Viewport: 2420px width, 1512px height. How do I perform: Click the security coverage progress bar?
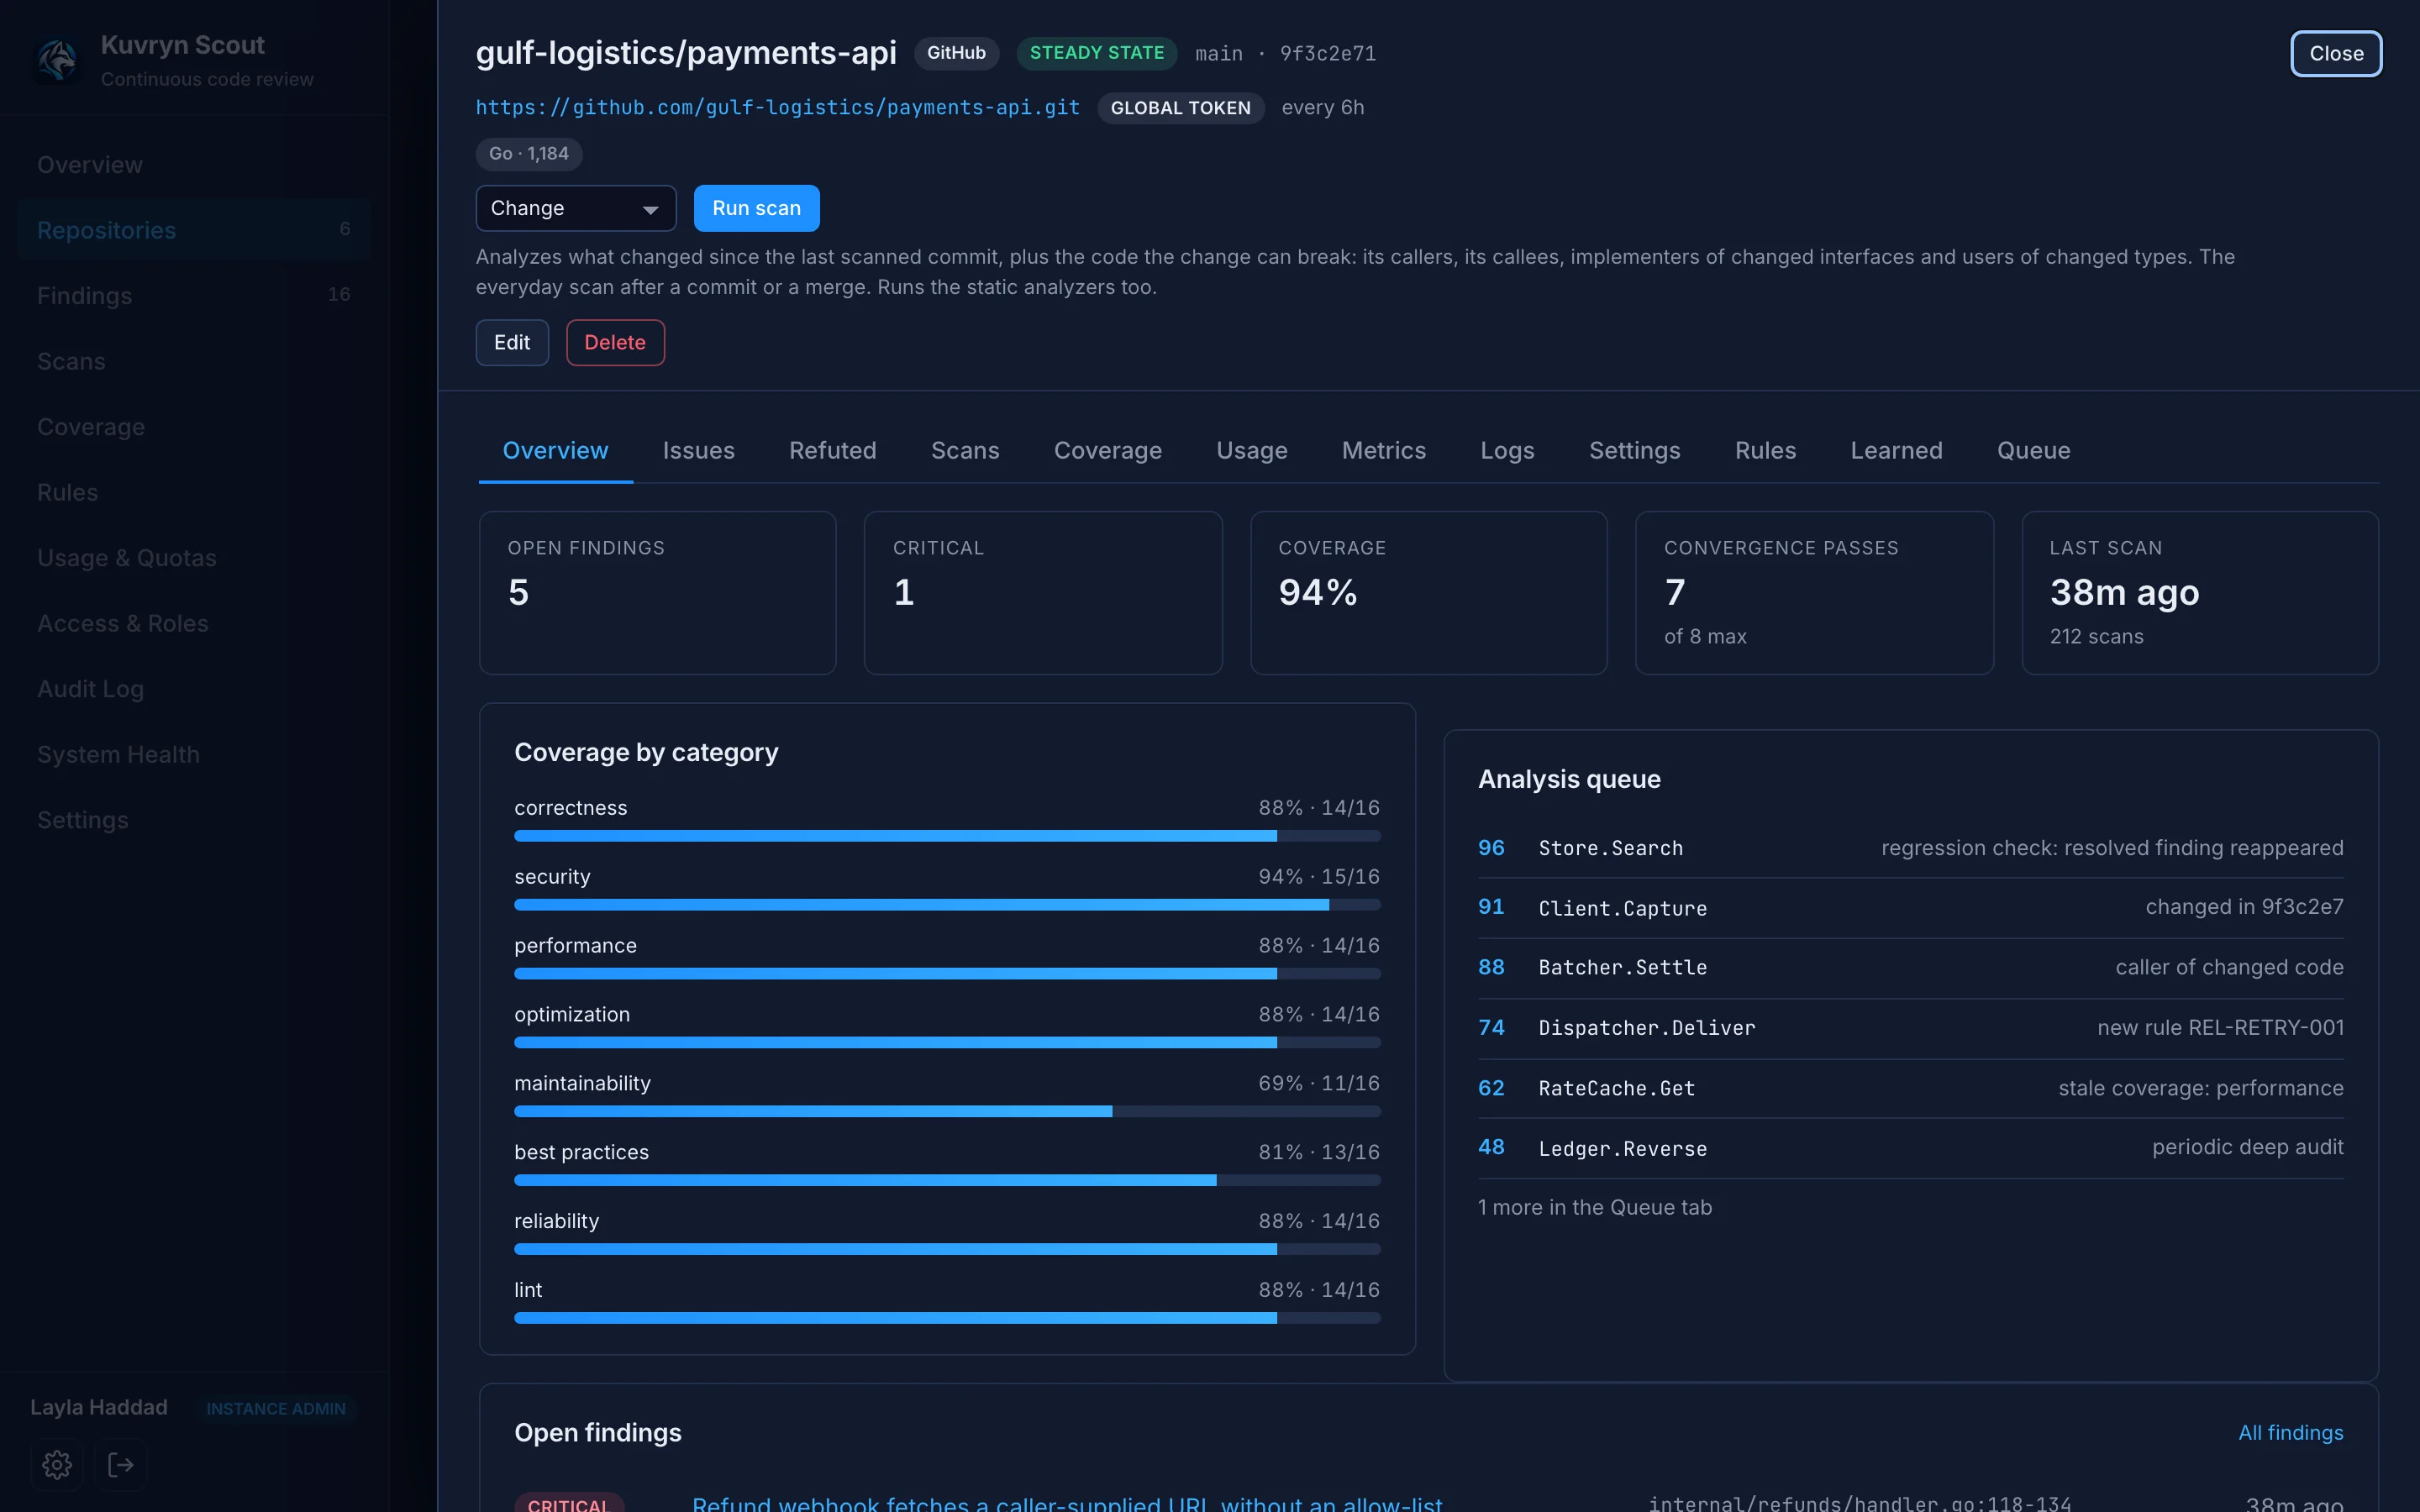[x=947, y=905]
